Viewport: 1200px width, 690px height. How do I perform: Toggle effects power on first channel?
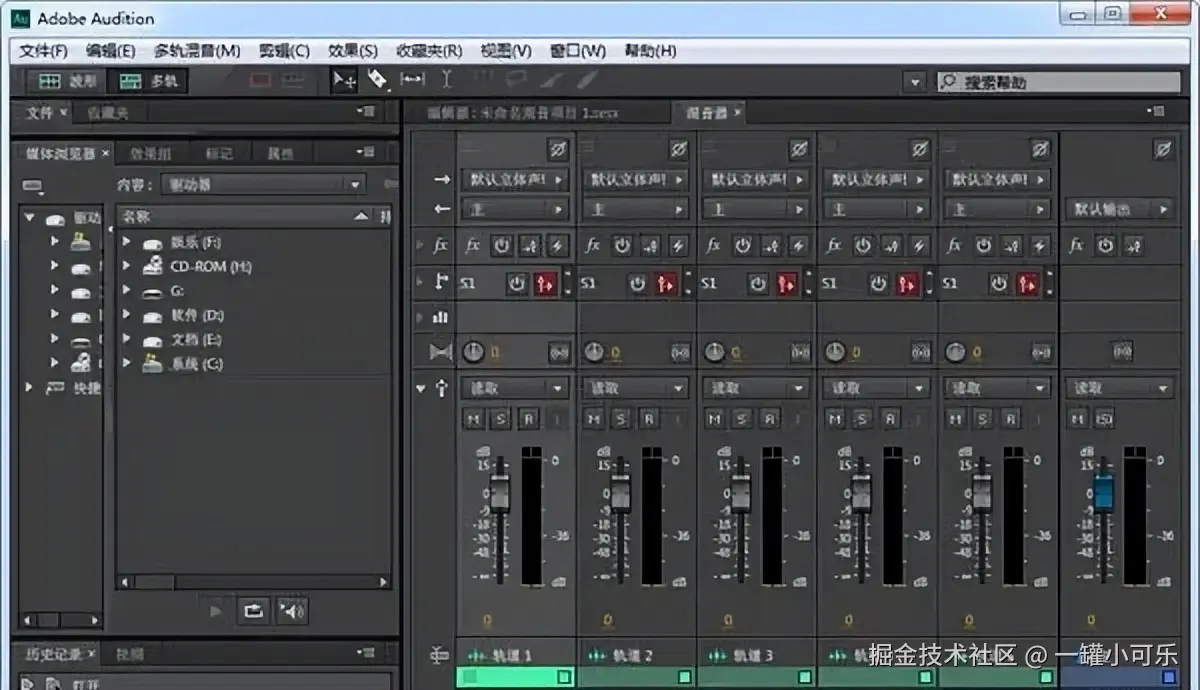coord(502,245)
